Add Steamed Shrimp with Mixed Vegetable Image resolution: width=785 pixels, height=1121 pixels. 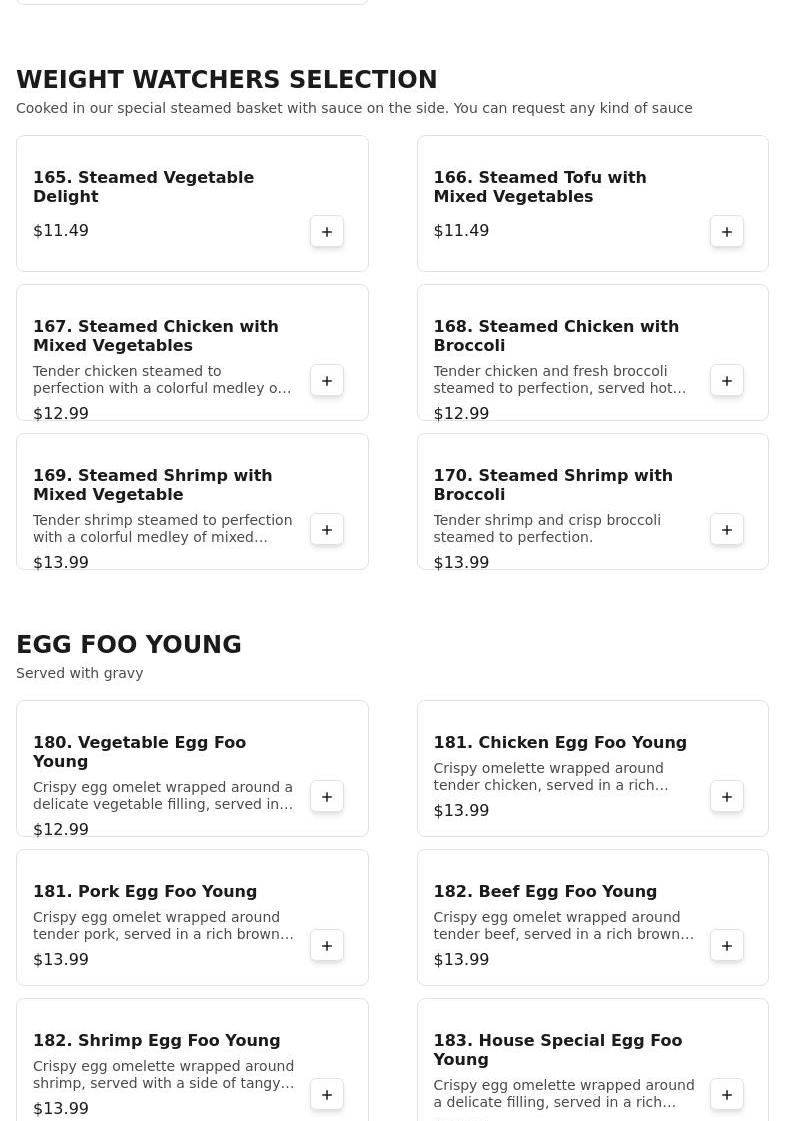[x=327, y=530]
